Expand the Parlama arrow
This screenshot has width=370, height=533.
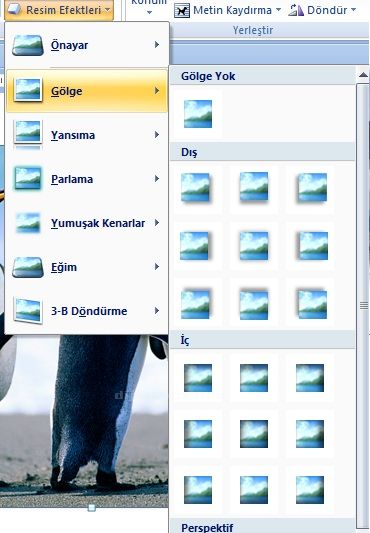157,178
